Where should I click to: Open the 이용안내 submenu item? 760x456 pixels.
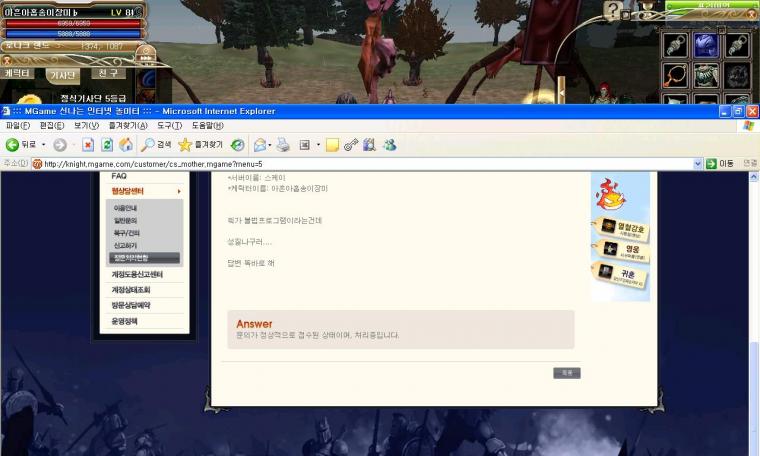click(125, 208)
